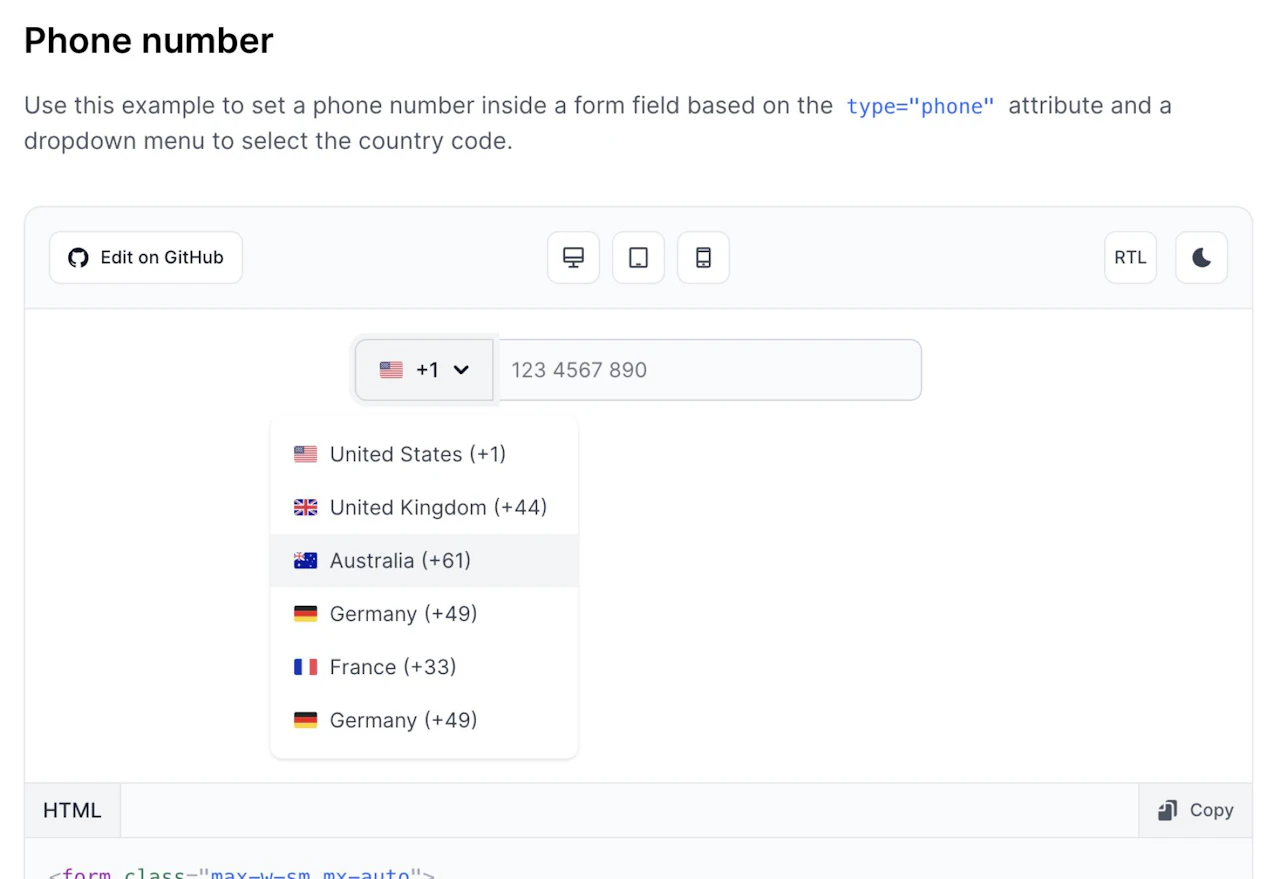
Task: Click the US flag on the dropdown button
Action: click(x=391, y=369)
